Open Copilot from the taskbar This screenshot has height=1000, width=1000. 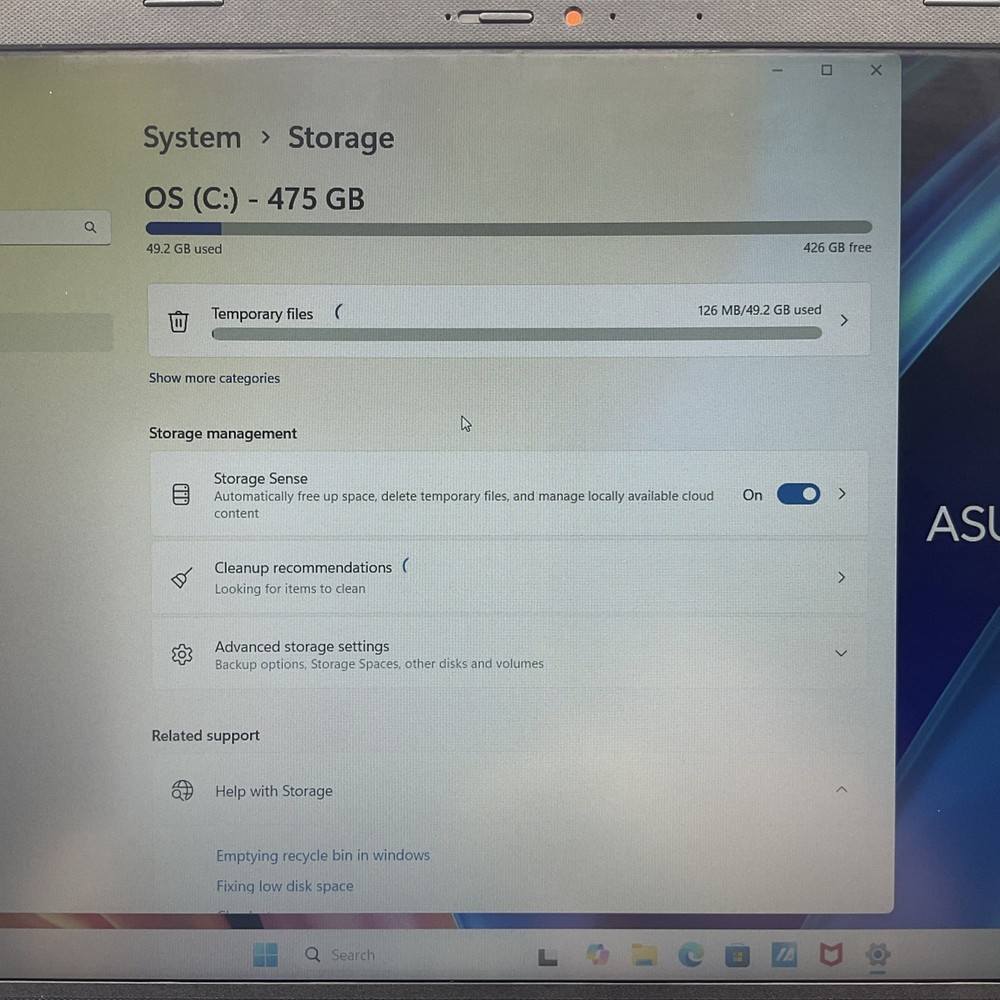click(x=598, y=955)
